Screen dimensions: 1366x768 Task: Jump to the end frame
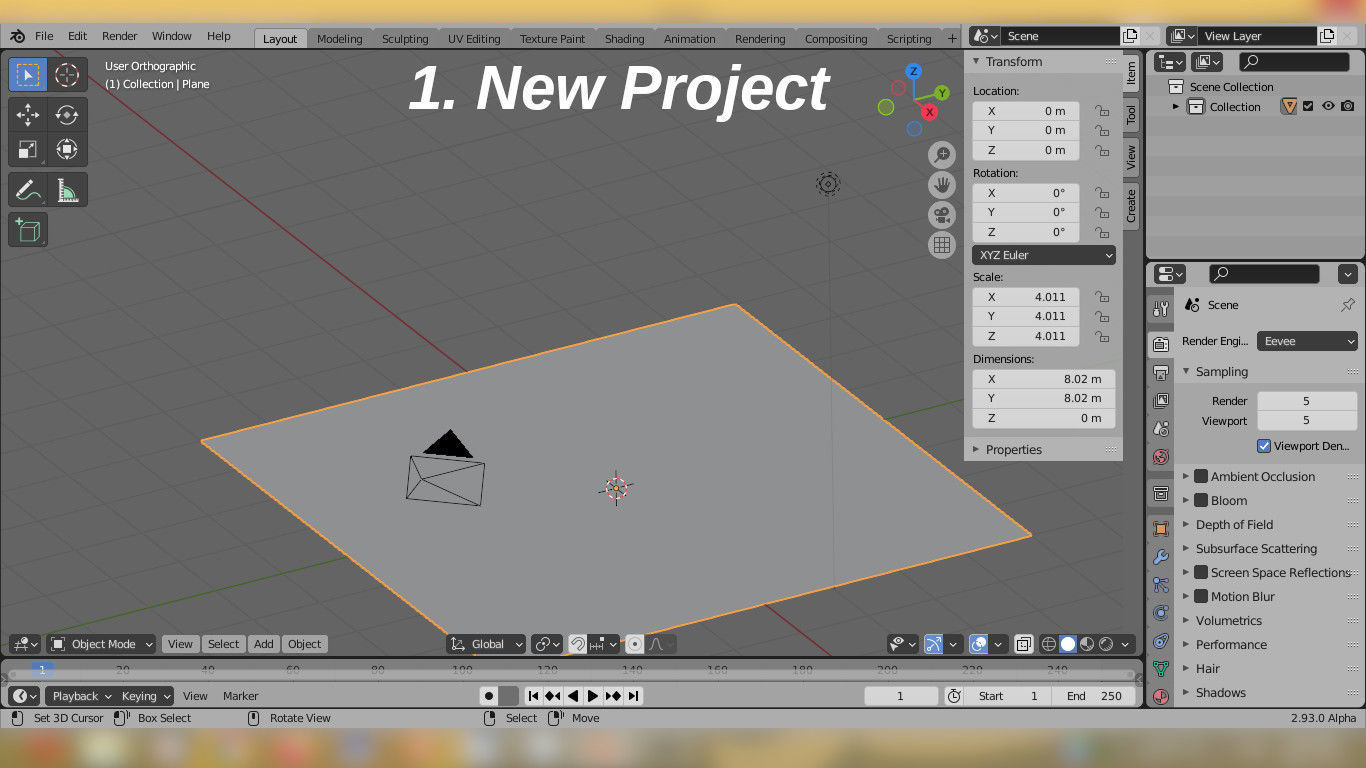[x=633, y=696]
